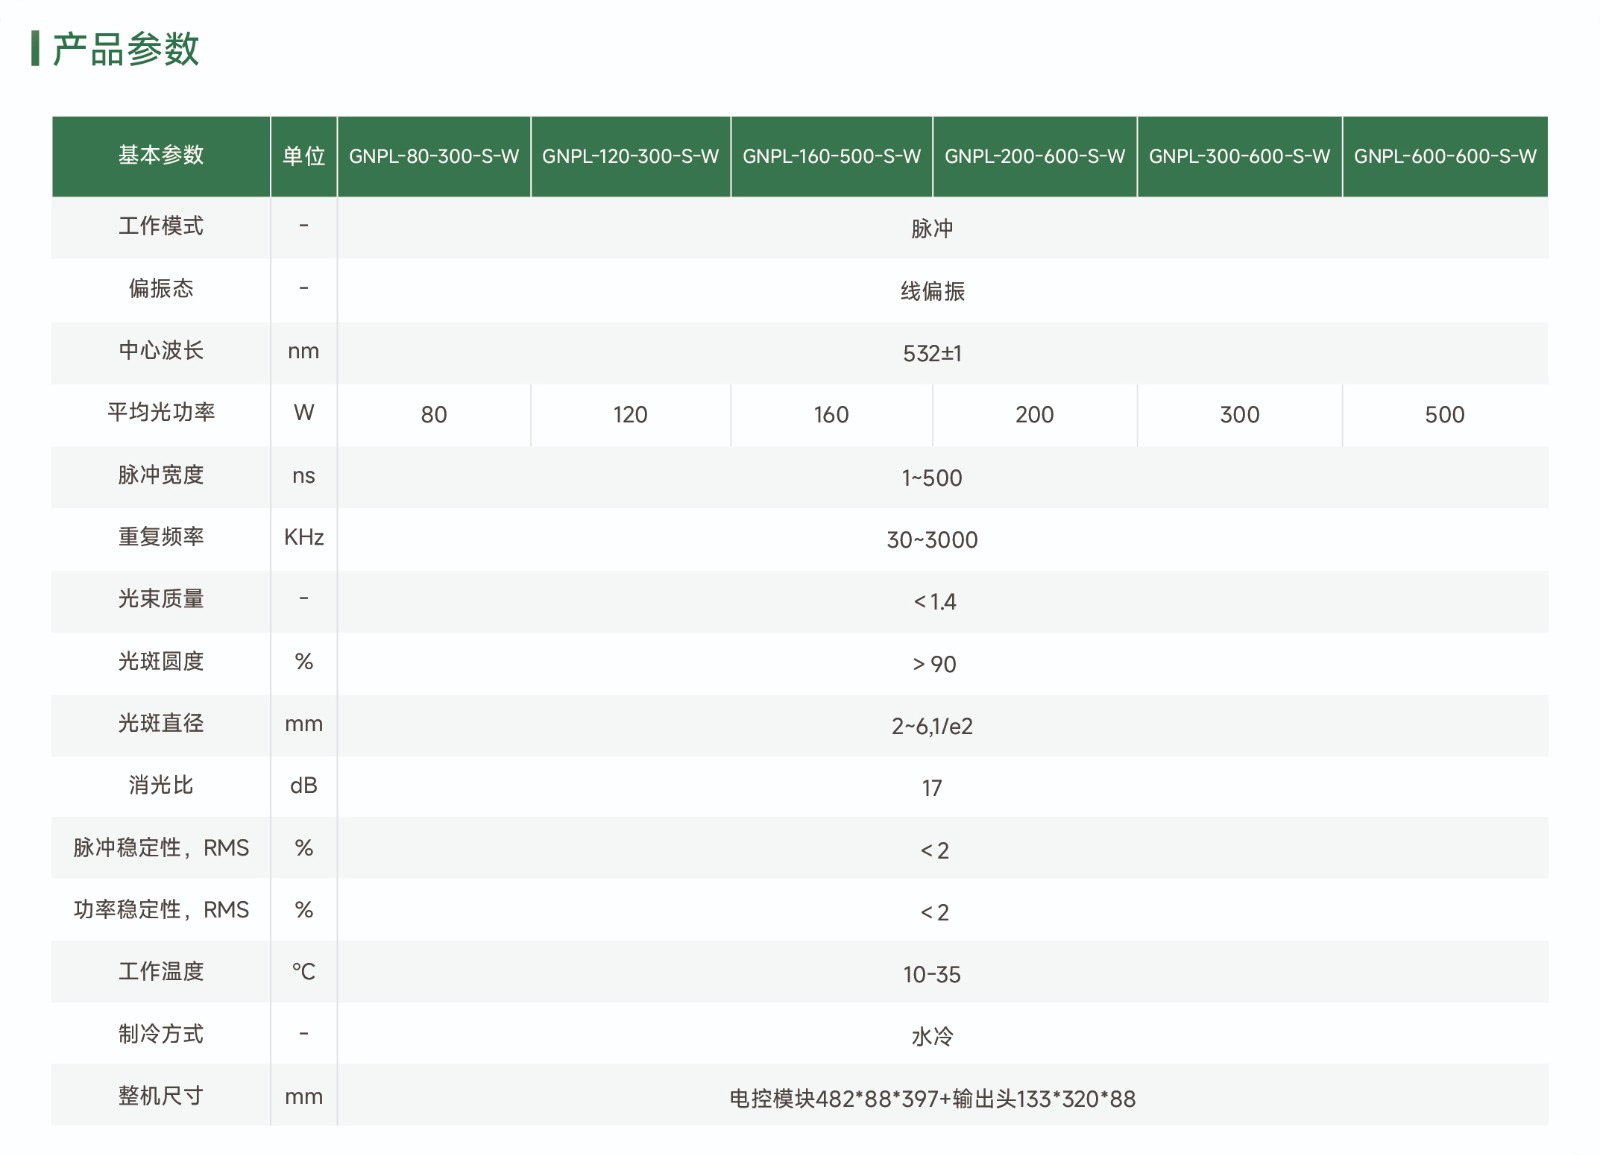Select the 1~500 pulse width value
The image size is (1600, 1155).
(932, 478)
